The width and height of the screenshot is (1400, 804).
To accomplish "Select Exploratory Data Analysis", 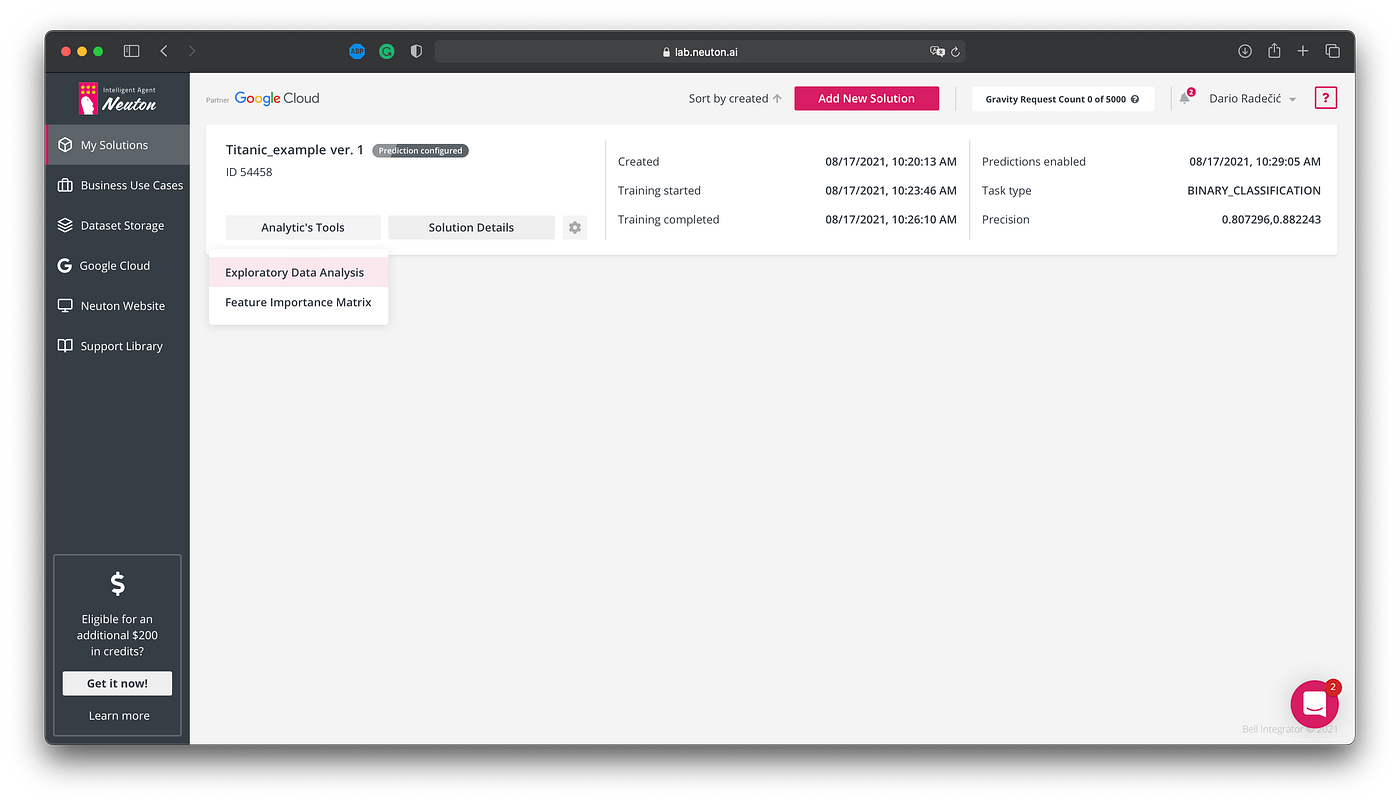I will (x=294, y=271).
